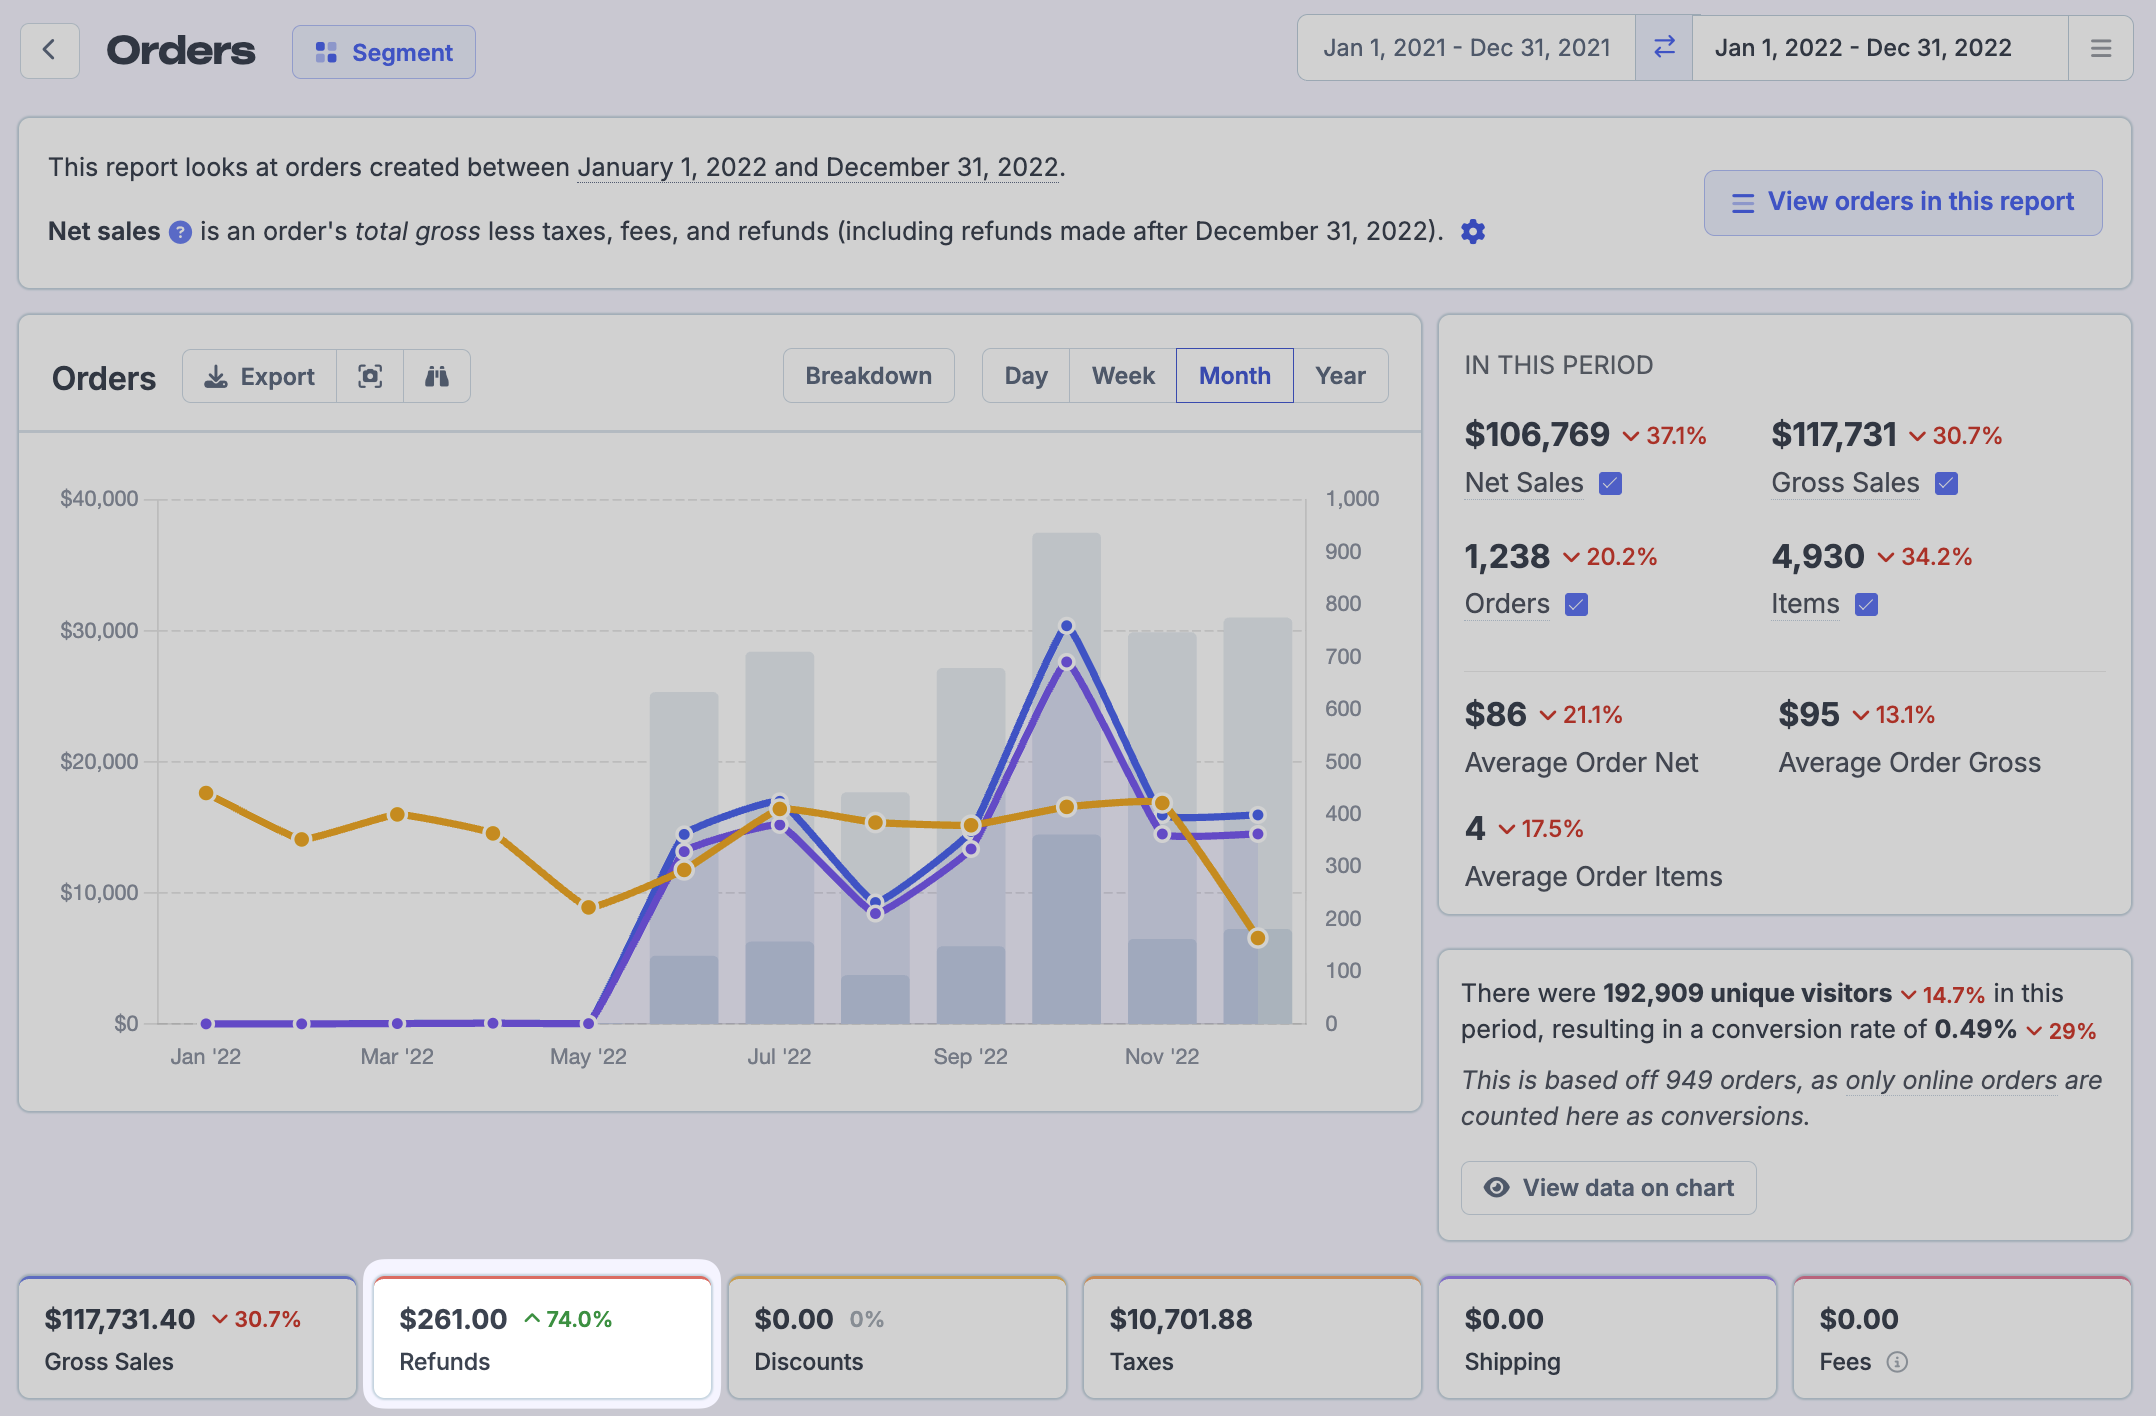
Task: Click the October orange data point on chart
Action: 1066,806
